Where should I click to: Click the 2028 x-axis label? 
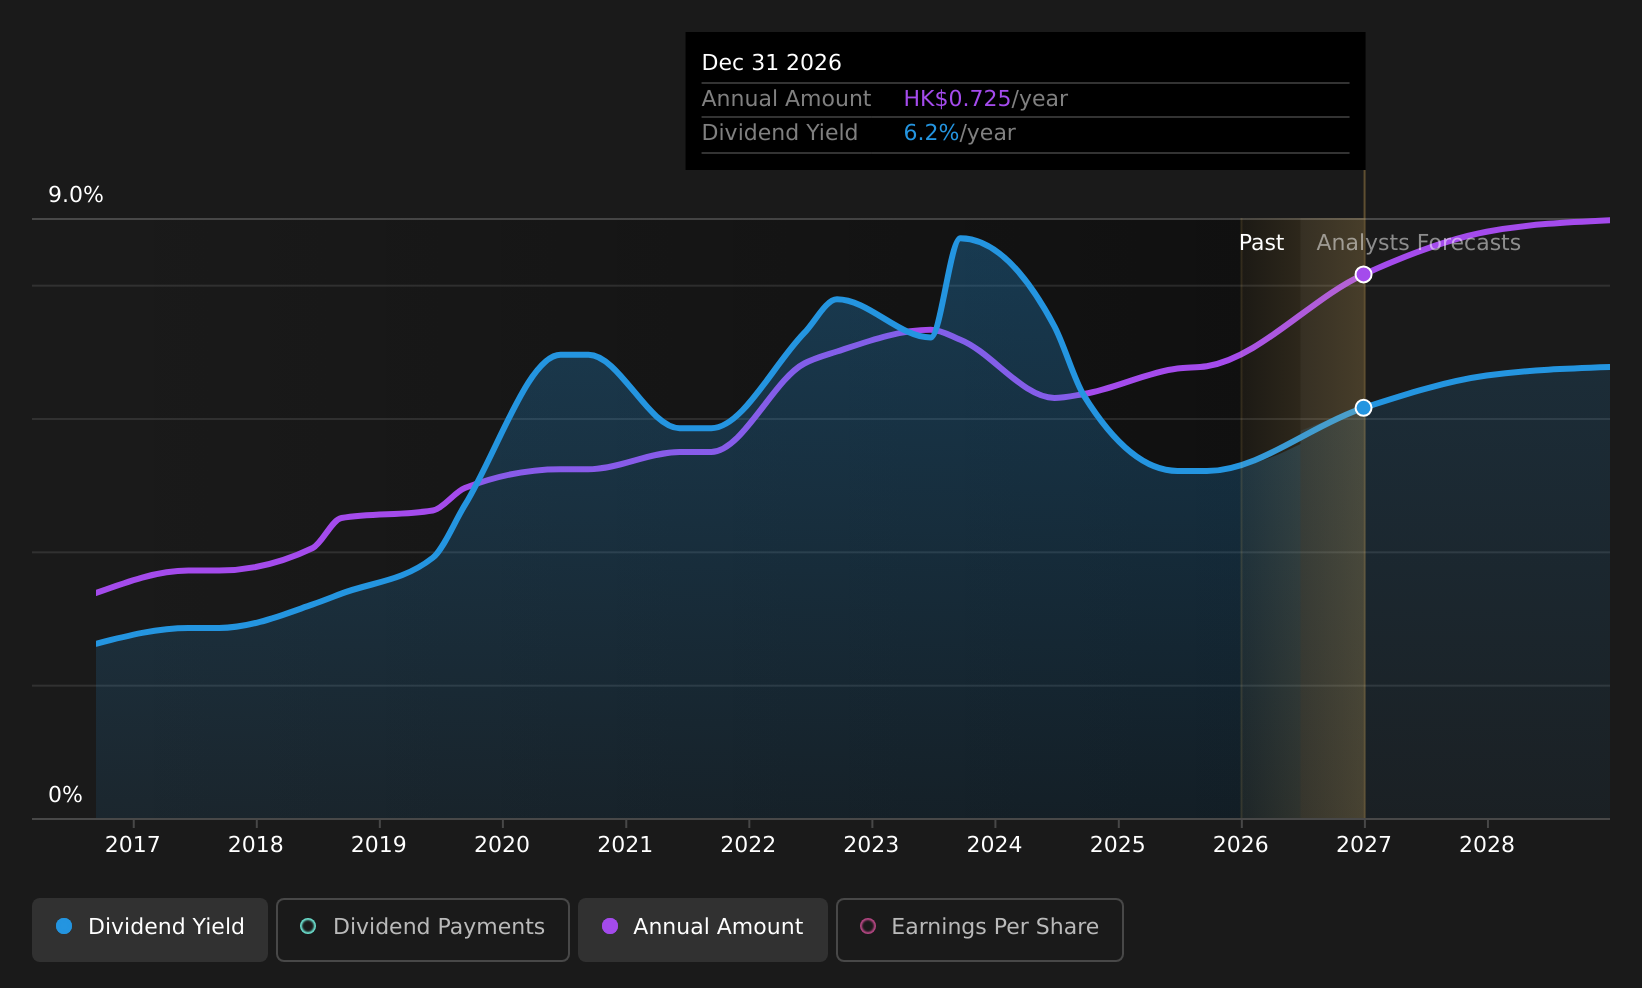coord(1487,845)
